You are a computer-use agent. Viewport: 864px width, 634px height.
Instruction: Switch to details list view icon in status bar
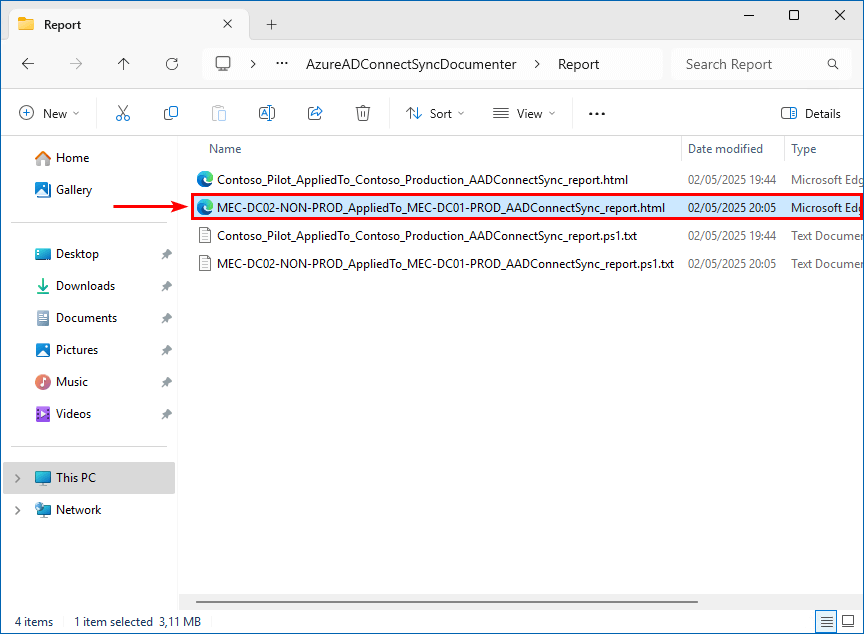(x=826, y=622)
